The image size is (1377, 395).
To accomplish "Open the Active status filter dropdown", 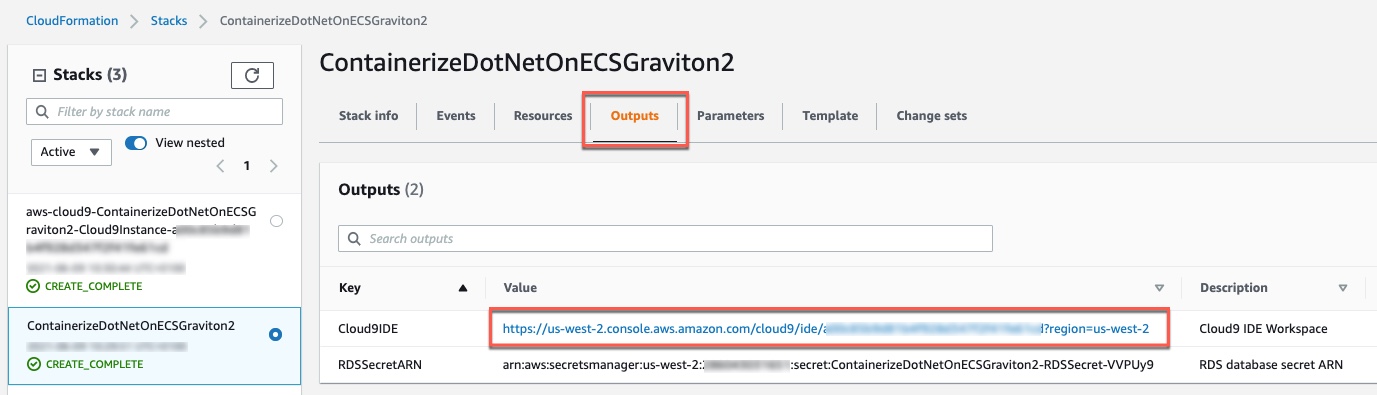I will 71,152.
